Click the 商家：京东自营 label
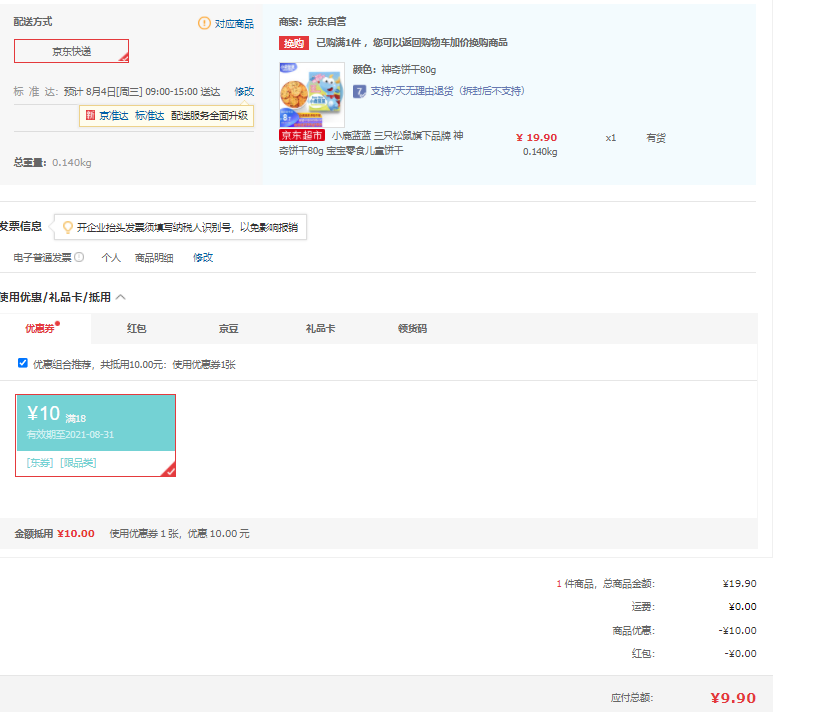Image resolution: width=830 pixels, height=712 pixels. 312,22
